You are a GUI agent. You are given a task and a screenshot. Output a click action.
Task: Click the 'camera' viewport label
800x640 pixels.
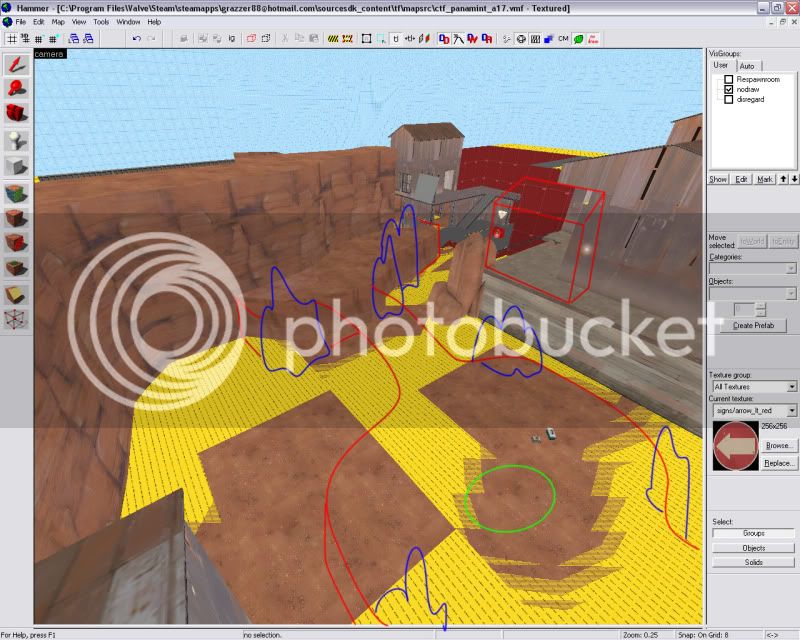[49, 54]
